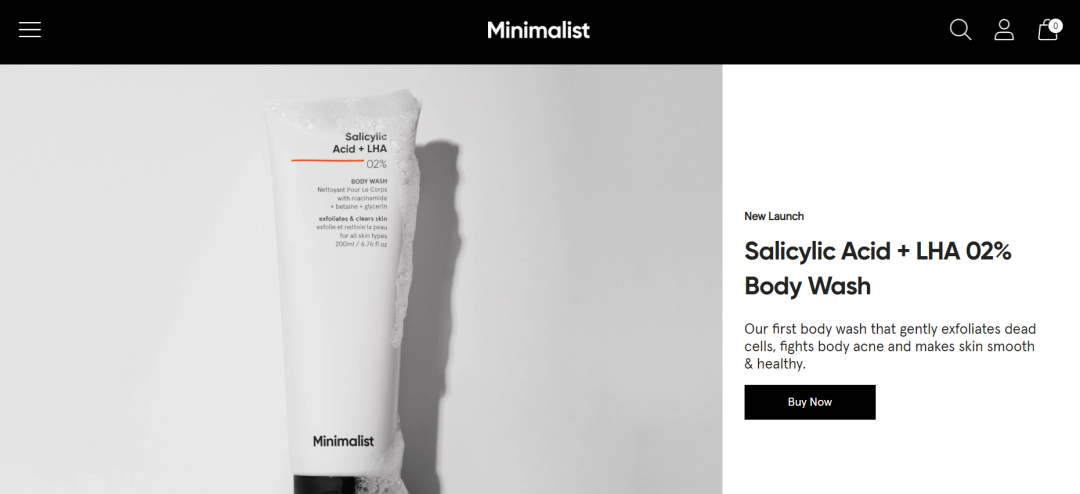
Task: Open the search magnifier icon
Action: [960, 30]
